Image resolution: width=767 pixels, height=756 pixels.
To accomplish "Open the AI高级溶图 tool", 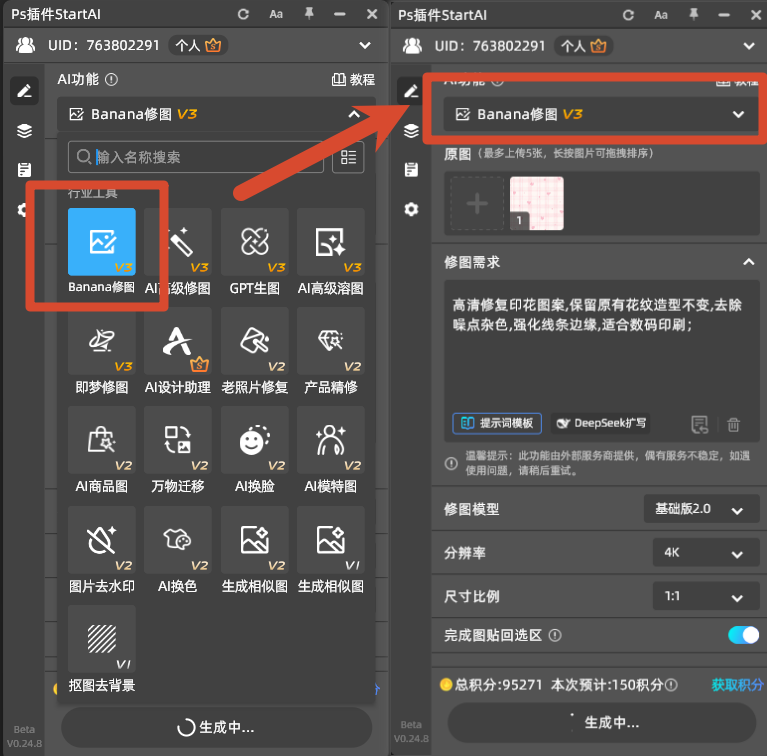I will click(x=331, y=242).
